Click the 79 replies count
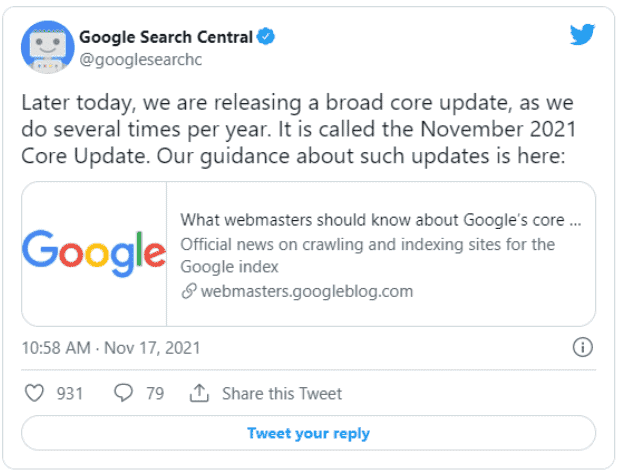This screenshot has width=622, height=472. (x=154, y=393)
